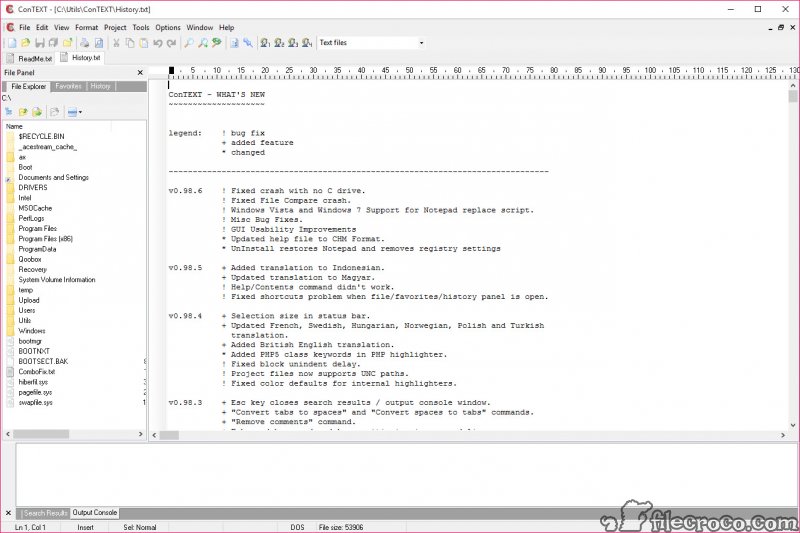Viewport: 800px width, 533px height.
Task: Open the Options menu
Action: tap(168, 28)
